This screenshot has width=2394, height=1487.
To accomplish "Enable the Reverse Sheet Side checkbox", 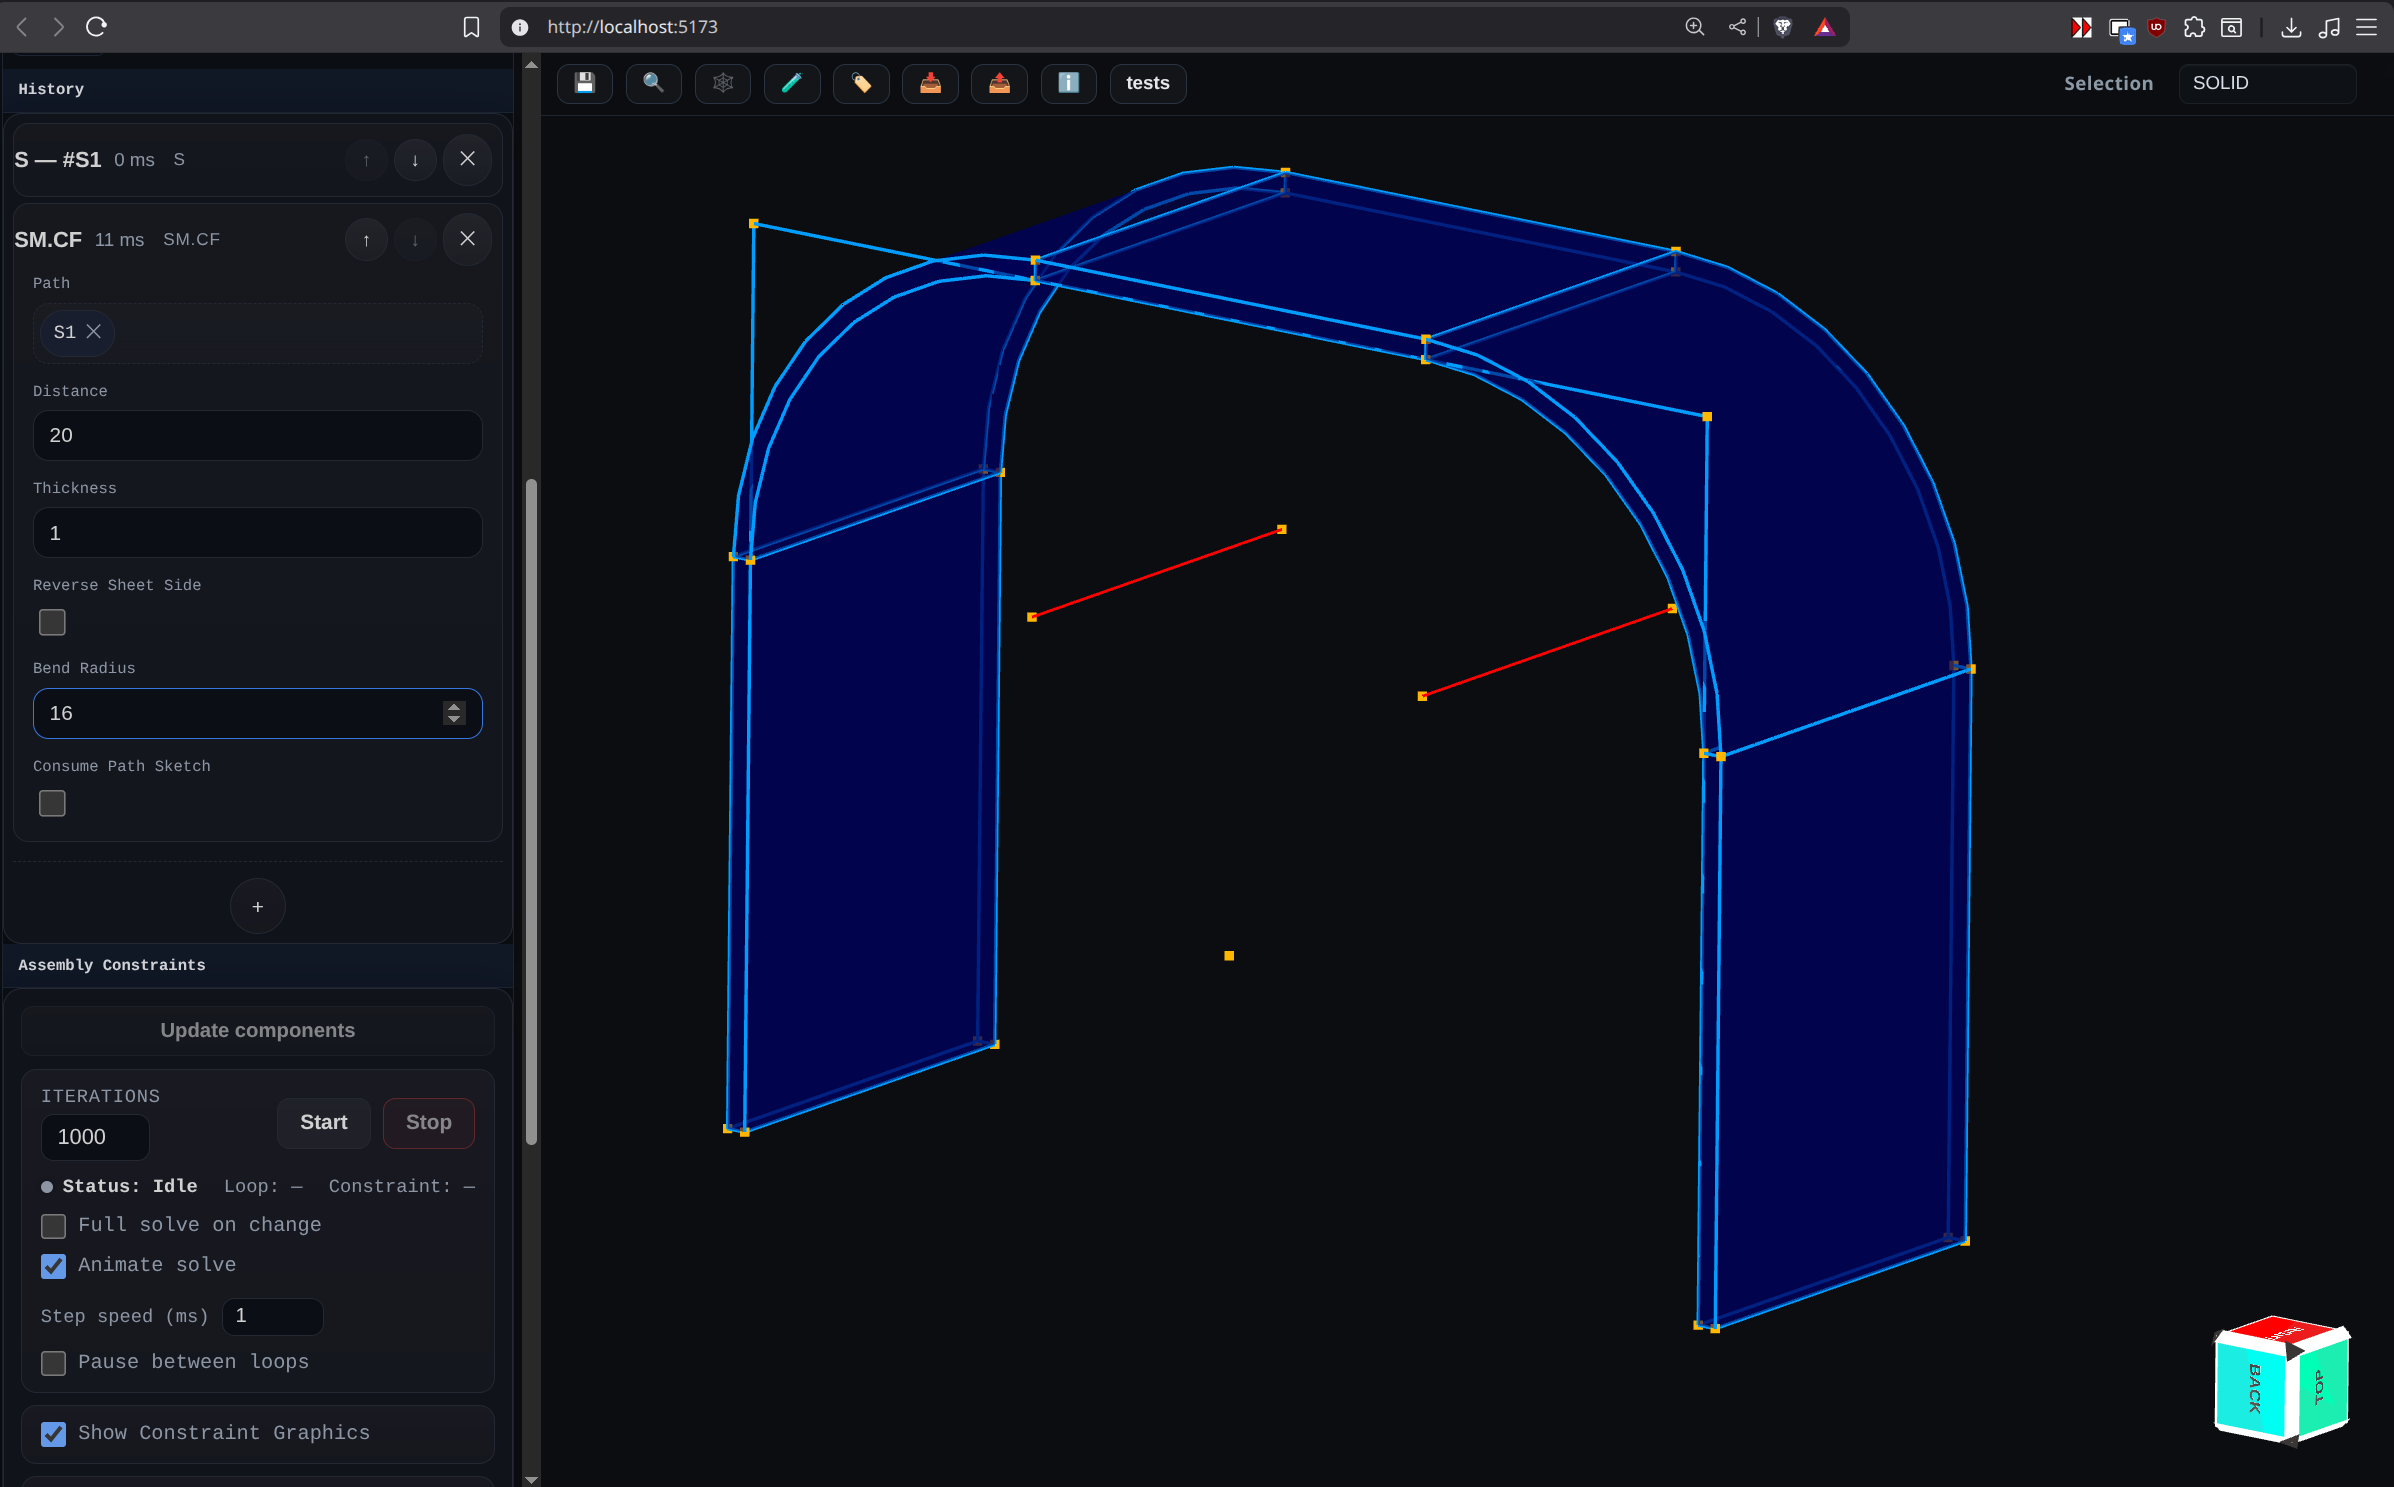I will [x=51, y=622].
